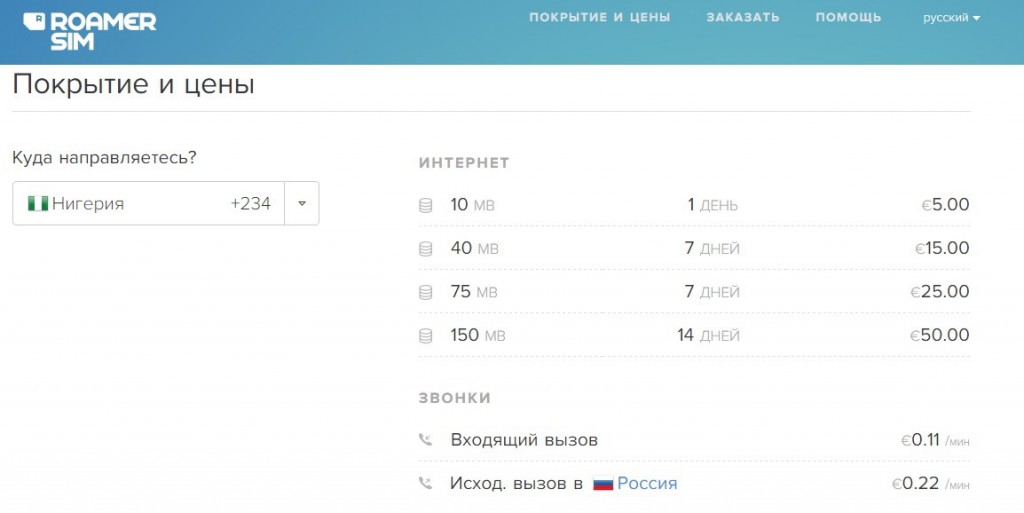Click the Россия destination link
Image resolution: width=1024 pixels, height=513 pixels.
[x=647, y=484]
